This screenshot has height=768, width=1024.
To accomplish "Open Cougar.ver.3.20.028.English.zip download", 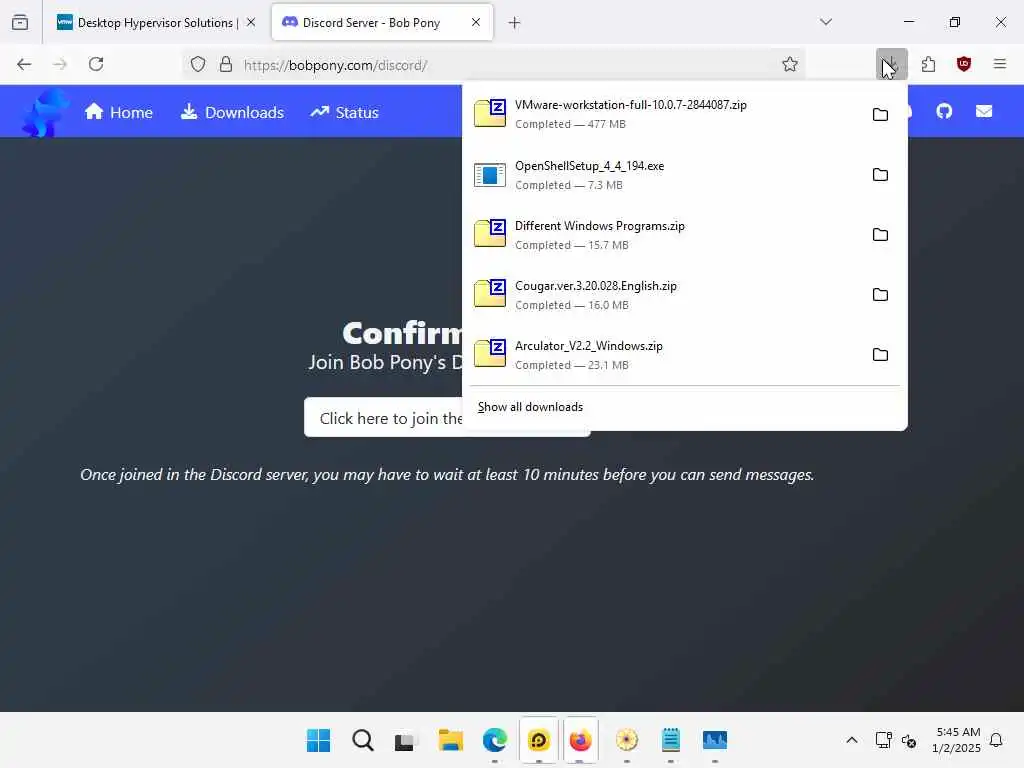I will click(x=663, y=295).
